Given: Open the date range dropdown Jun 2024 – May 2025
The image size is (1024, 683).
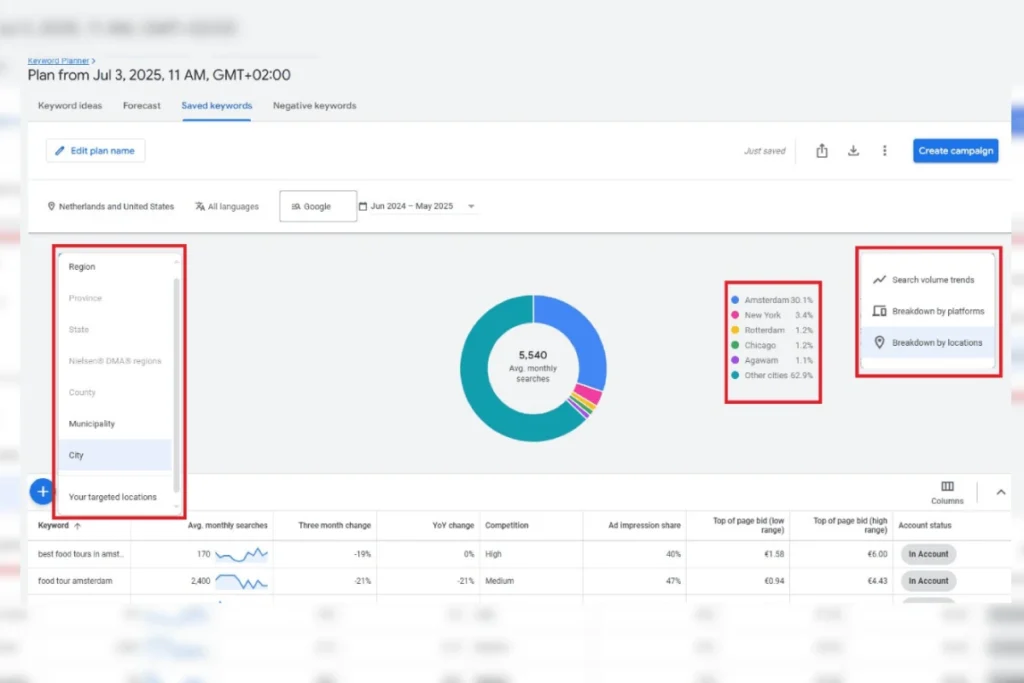Looking at the screenshot, I should pyautogui.click(x=417, y=207).
